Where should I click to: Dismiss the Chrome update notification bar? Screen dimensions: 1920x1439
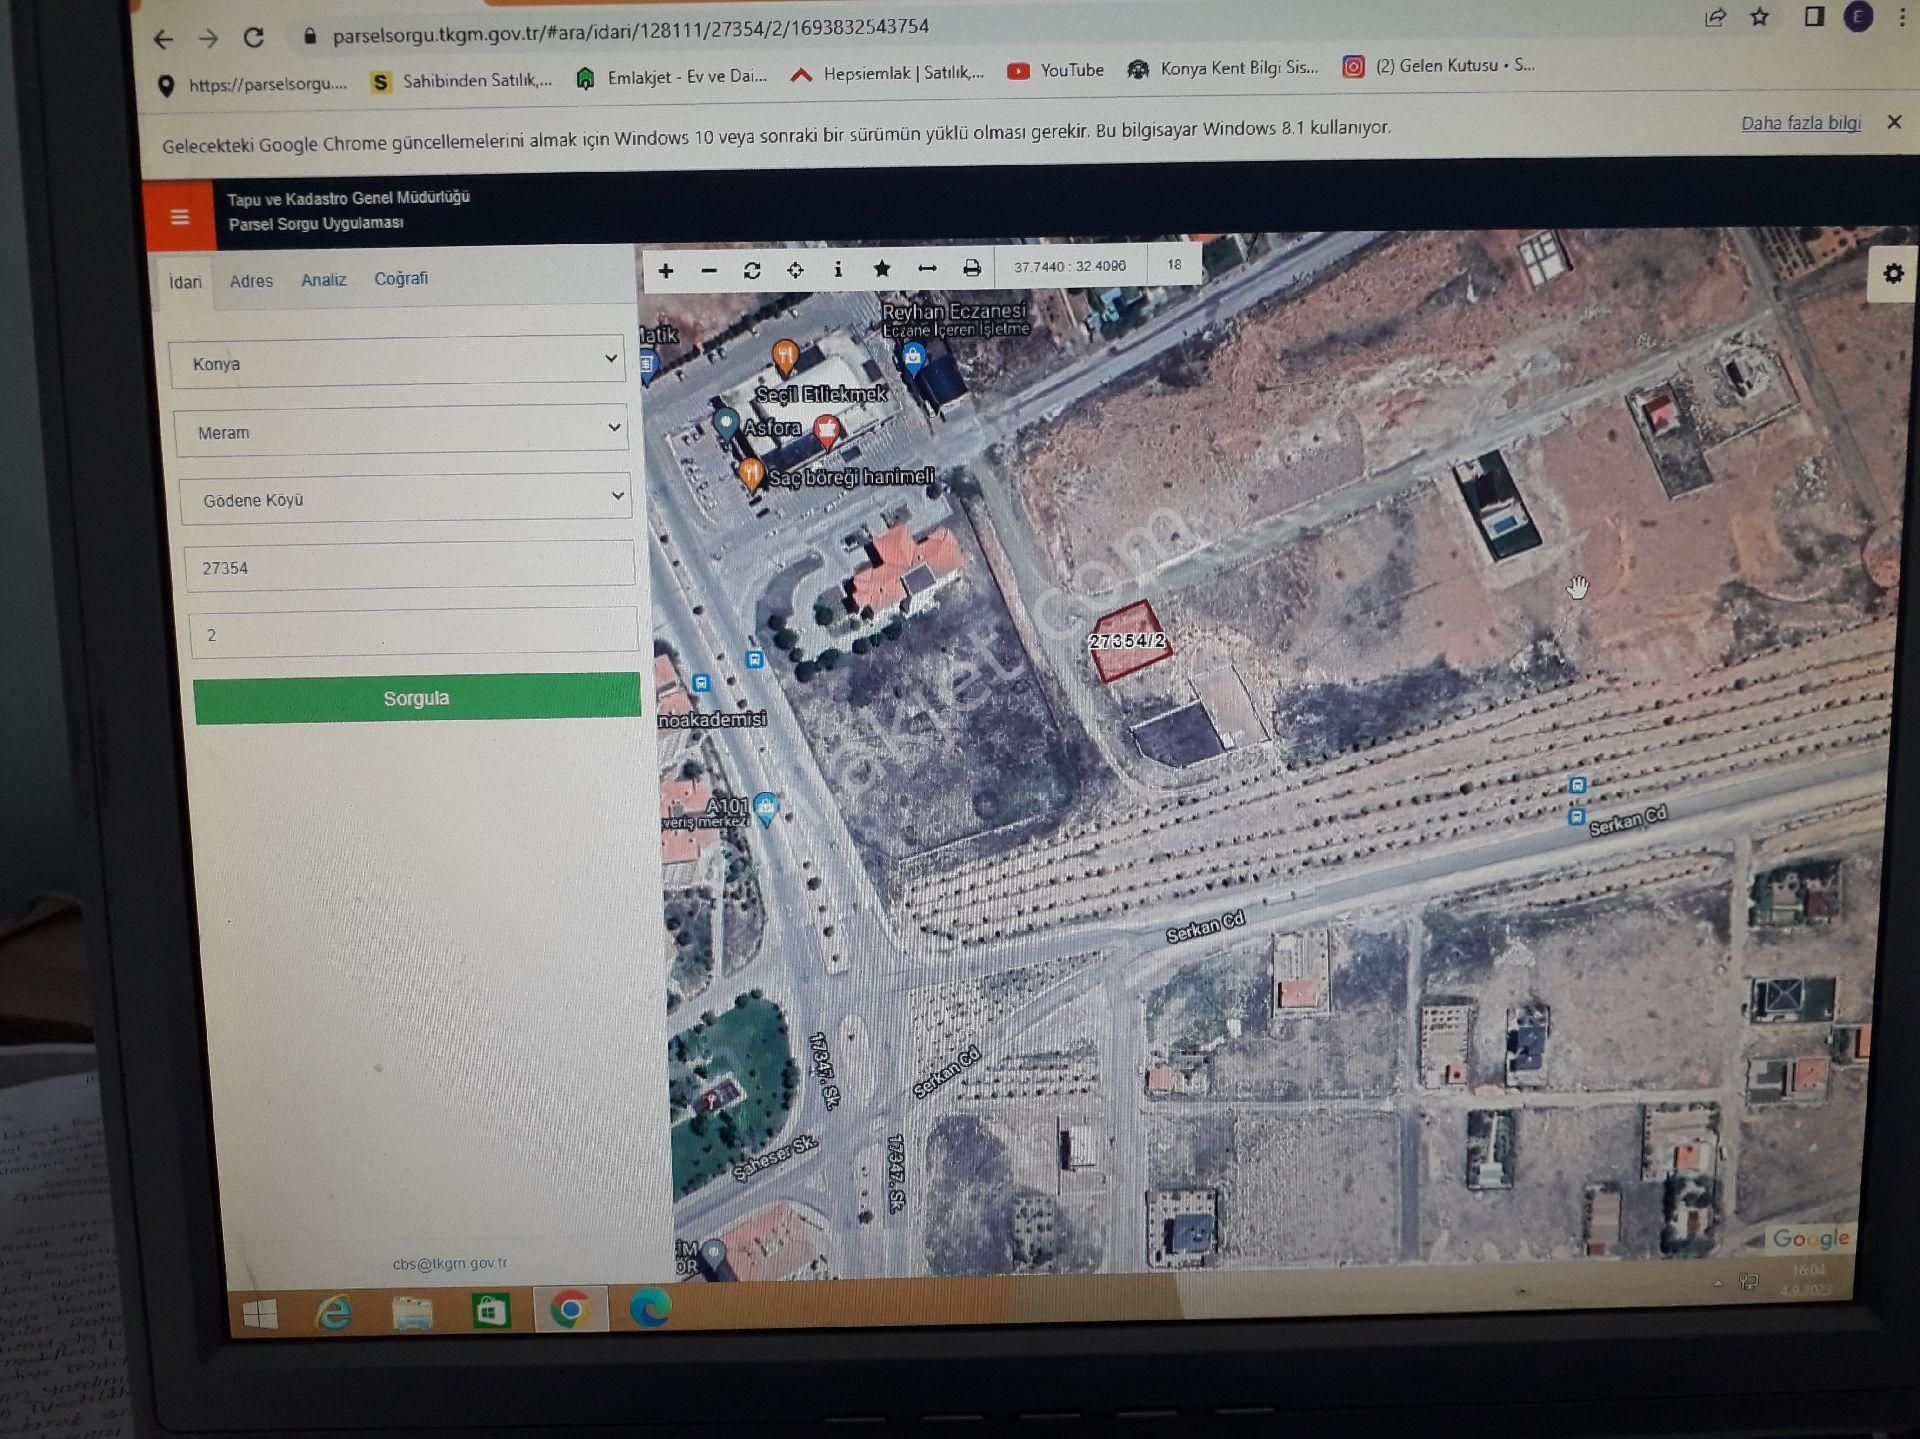coord(1894,122)
